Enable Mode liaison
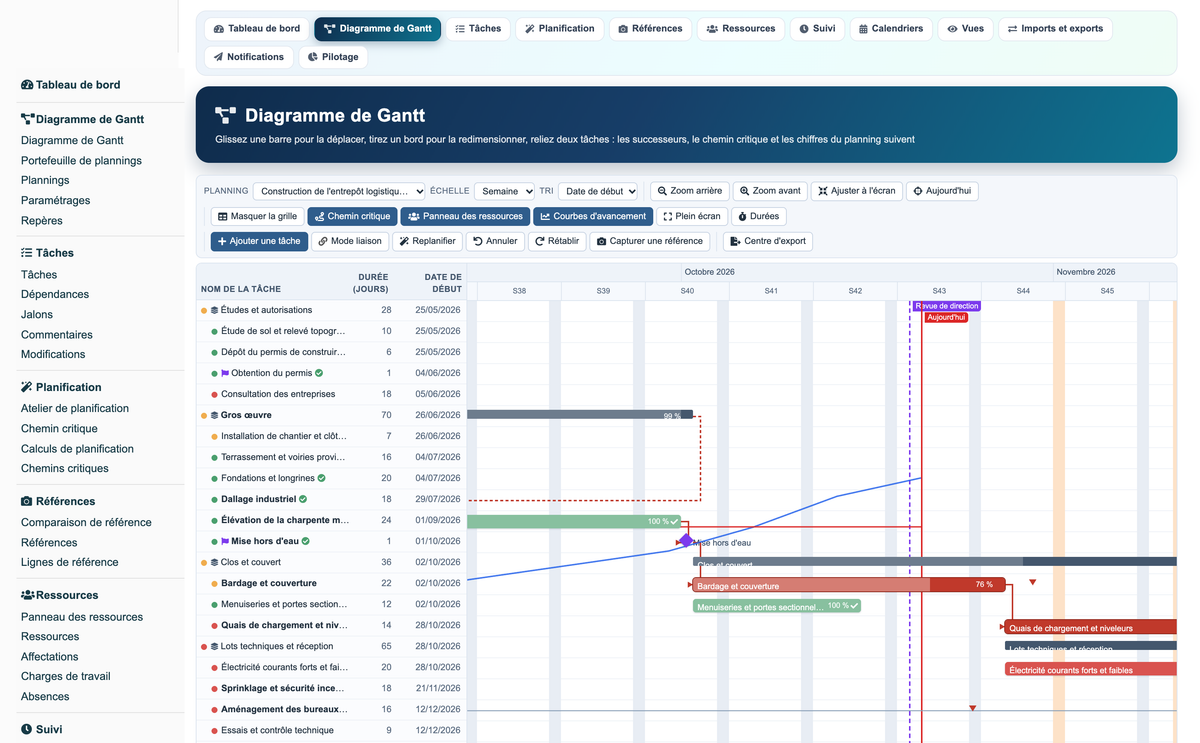The height and width of the screenshot is (743, 1200). pyautogui.click(x=349, y=241)
